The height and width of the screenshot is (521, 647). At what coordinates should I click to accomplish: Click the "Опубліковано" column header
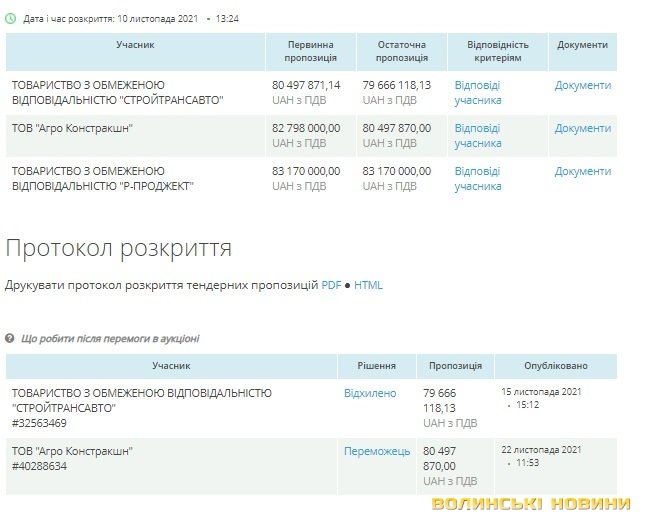556,367
